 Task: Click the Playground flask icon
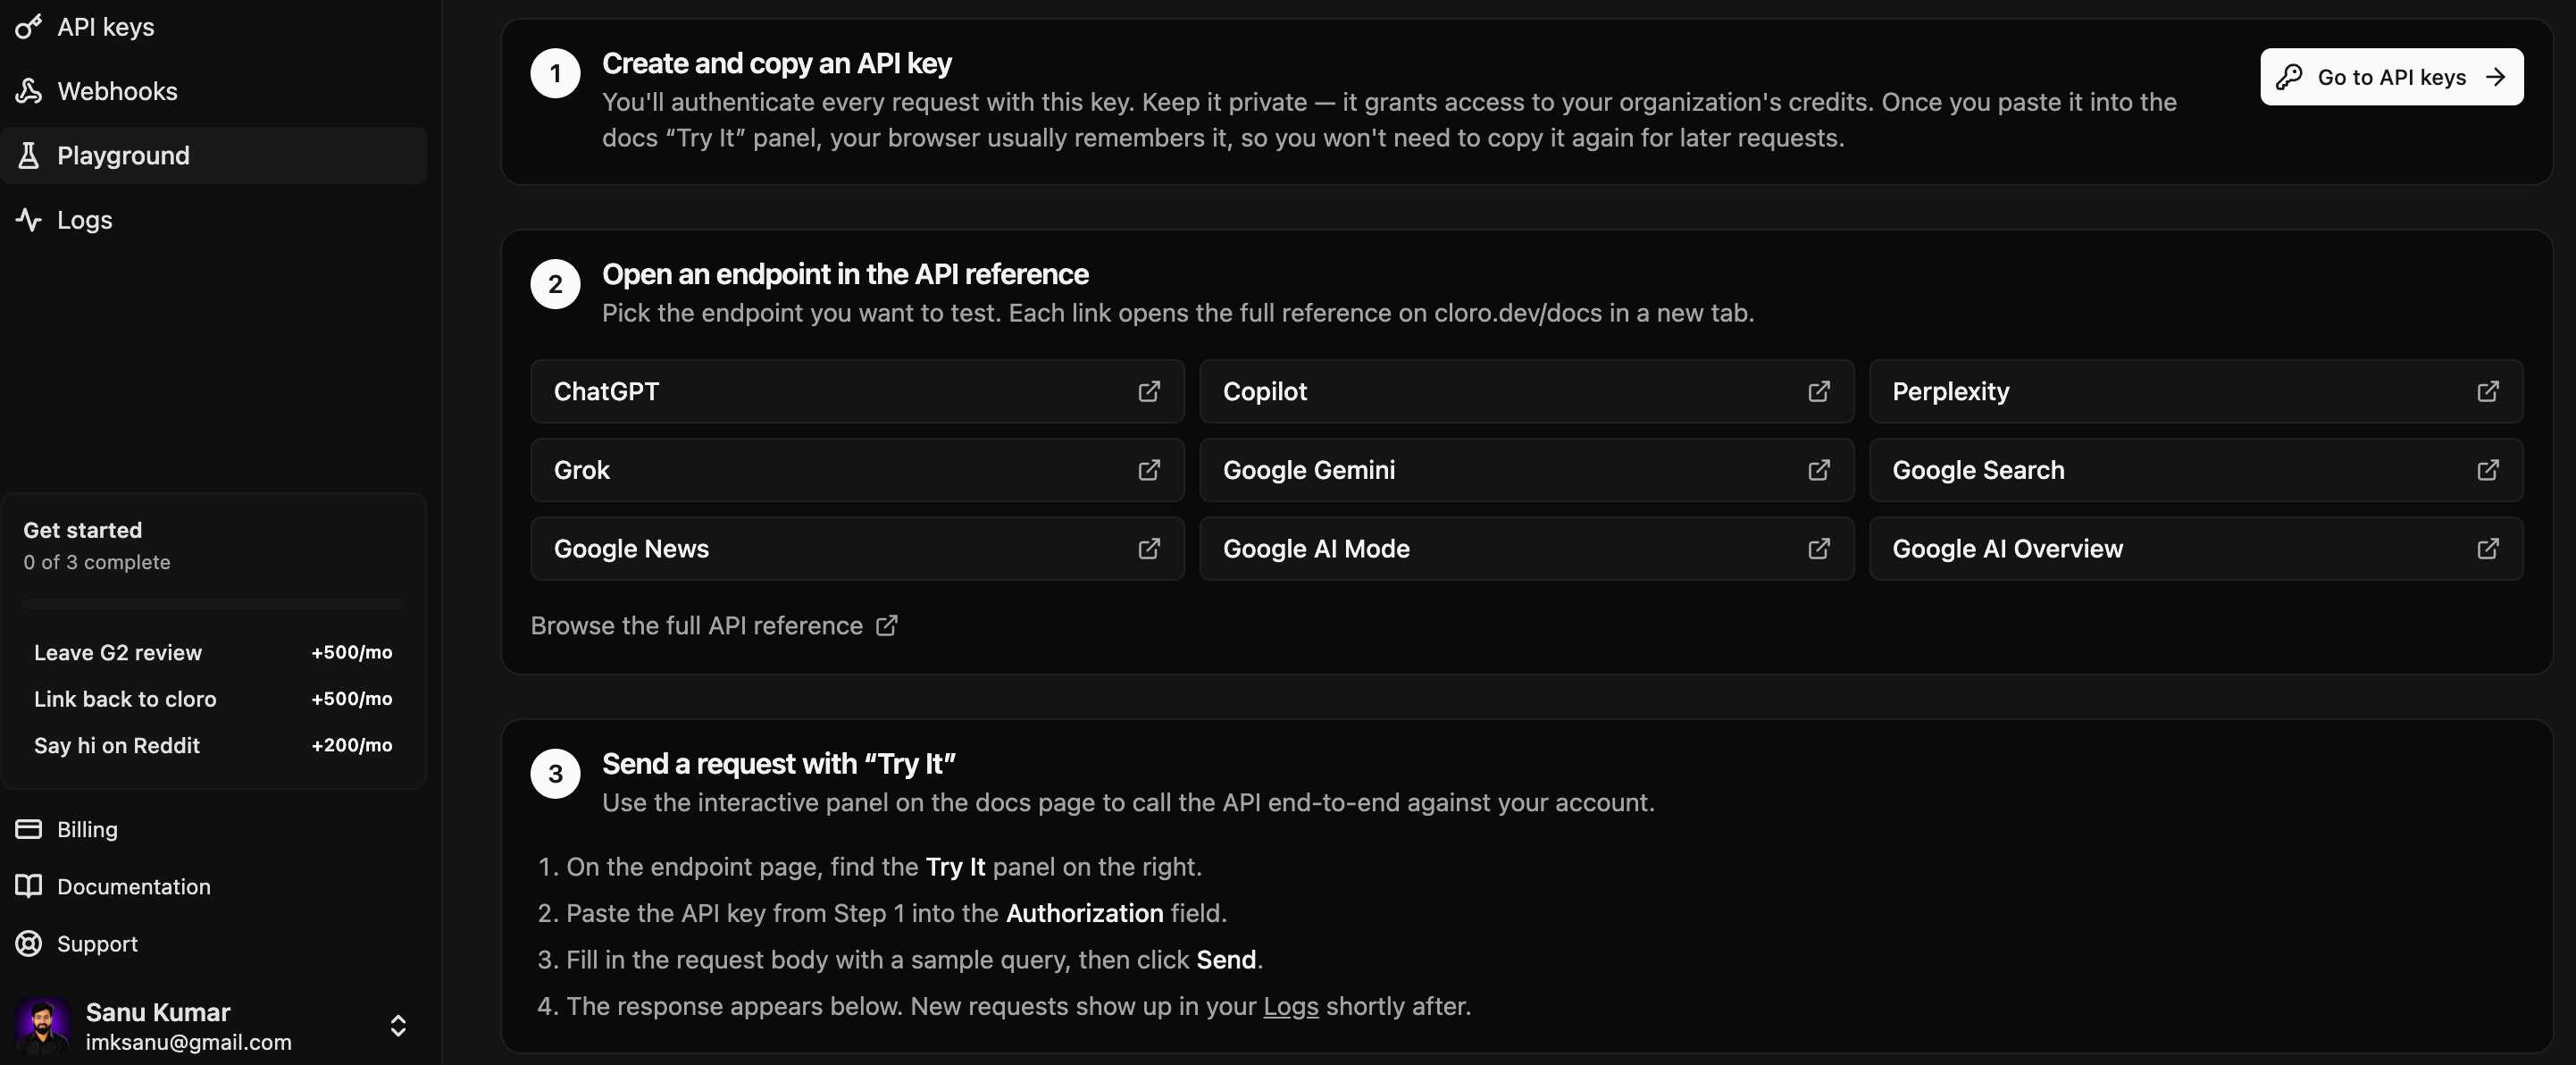pos(29,155)
